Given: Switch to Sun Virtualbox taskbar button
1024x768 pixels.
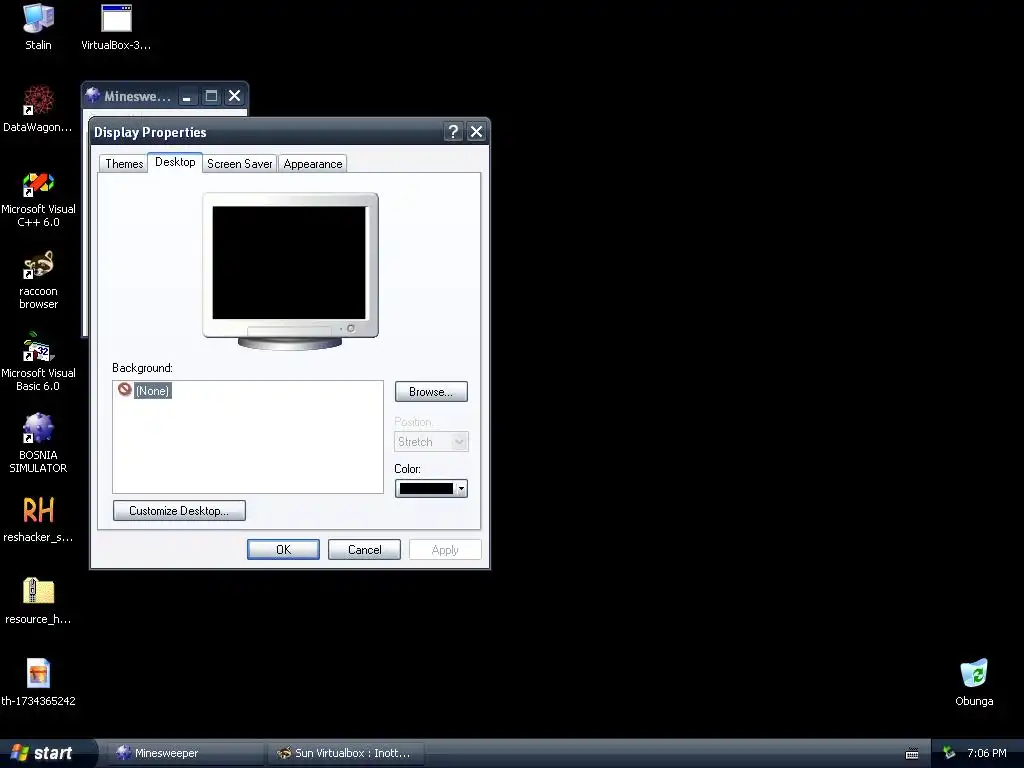Looking at the screenshot, I should pos(346,753).
